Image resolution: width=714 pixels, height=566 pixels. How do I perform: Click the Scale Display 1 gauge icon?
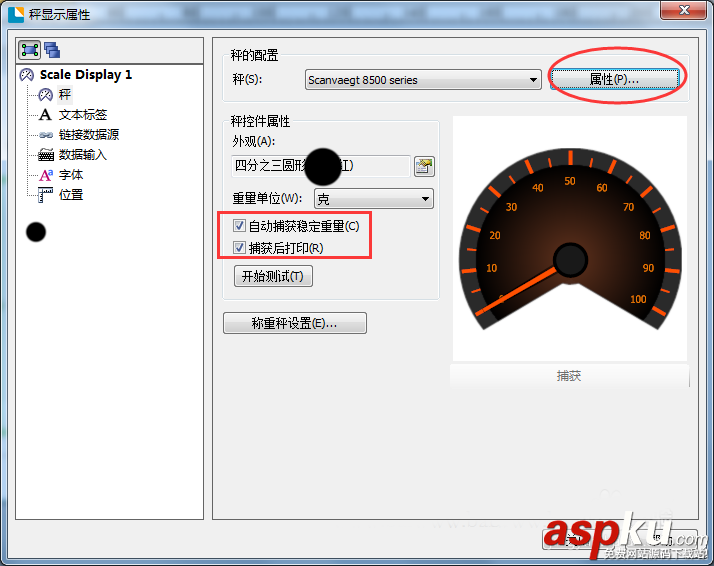[x=27, y=75]
